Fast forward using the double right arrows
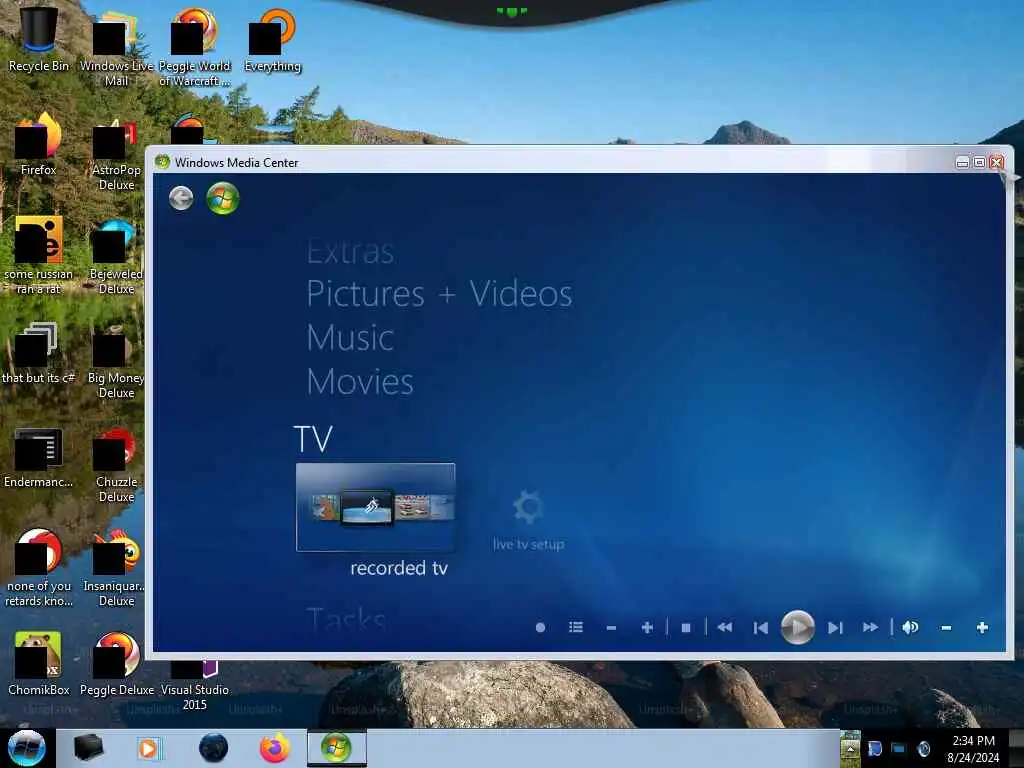This screenshot has height=768, width=1024. [871, 628]
